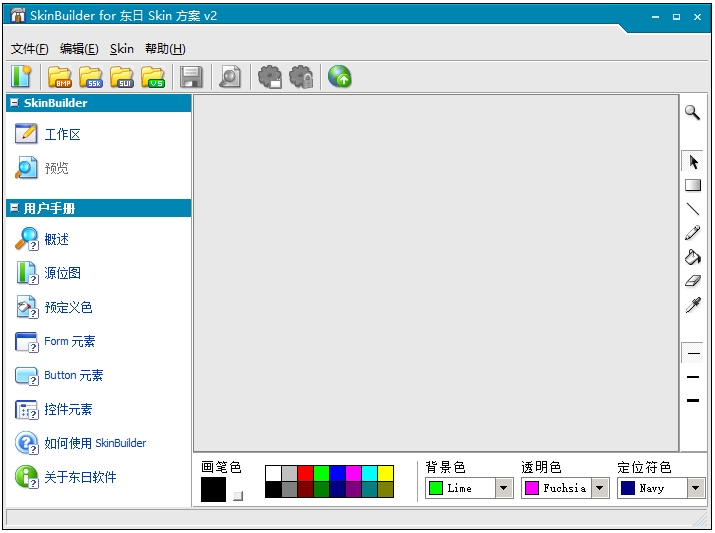Pick the yellow palette swatch

(385, 473)
